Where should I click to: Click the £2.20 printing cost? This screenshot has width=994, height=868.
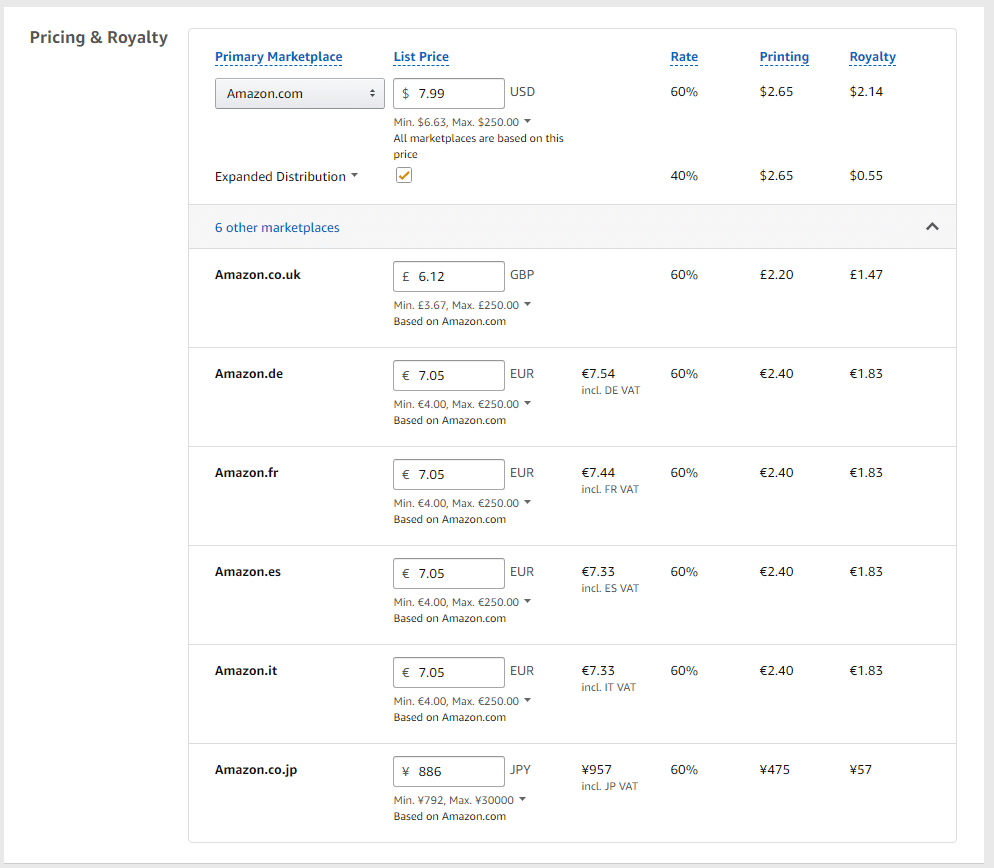(777, 275)
